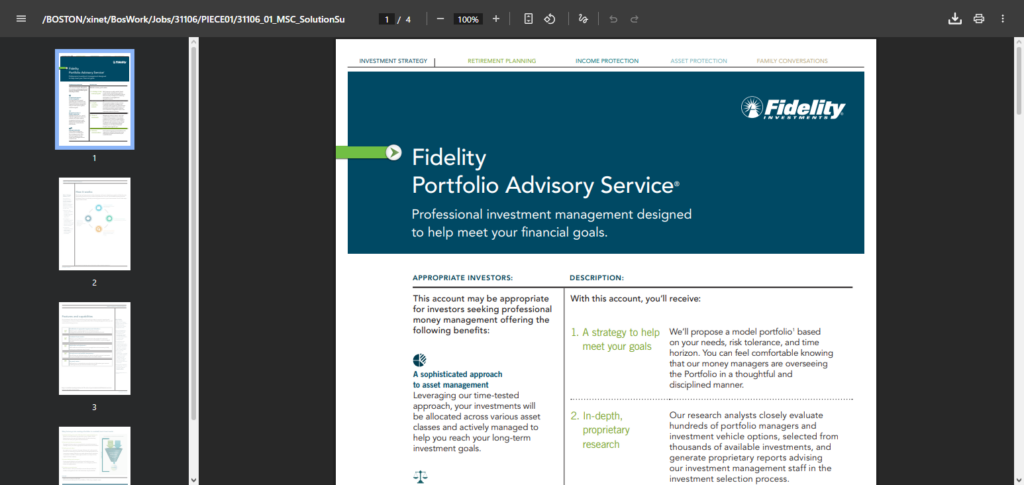
Task: Click 'A strategy to help meet your goals'
Action: pyautogui.click(x=615, y=339)
